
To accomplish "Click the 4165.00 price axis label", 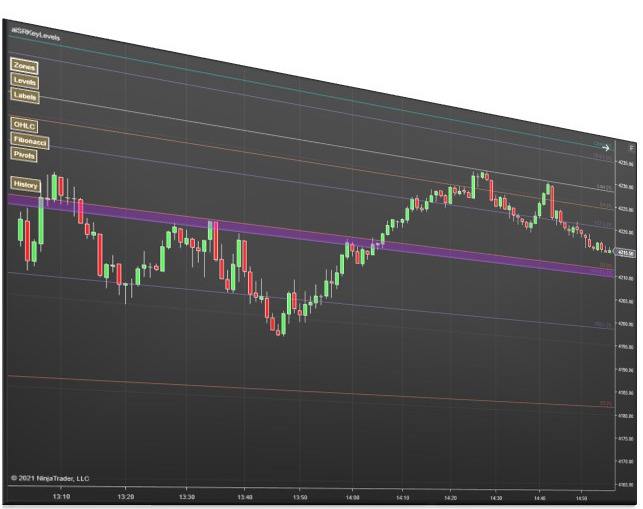I will pos(626,484).
